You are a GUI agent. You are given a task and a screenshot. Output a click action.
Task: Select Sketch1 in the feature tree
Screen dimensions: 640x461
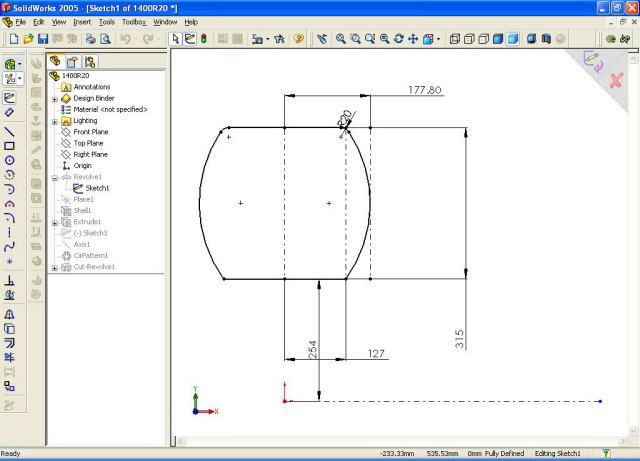pyautogui.click(x=97, y=188)
